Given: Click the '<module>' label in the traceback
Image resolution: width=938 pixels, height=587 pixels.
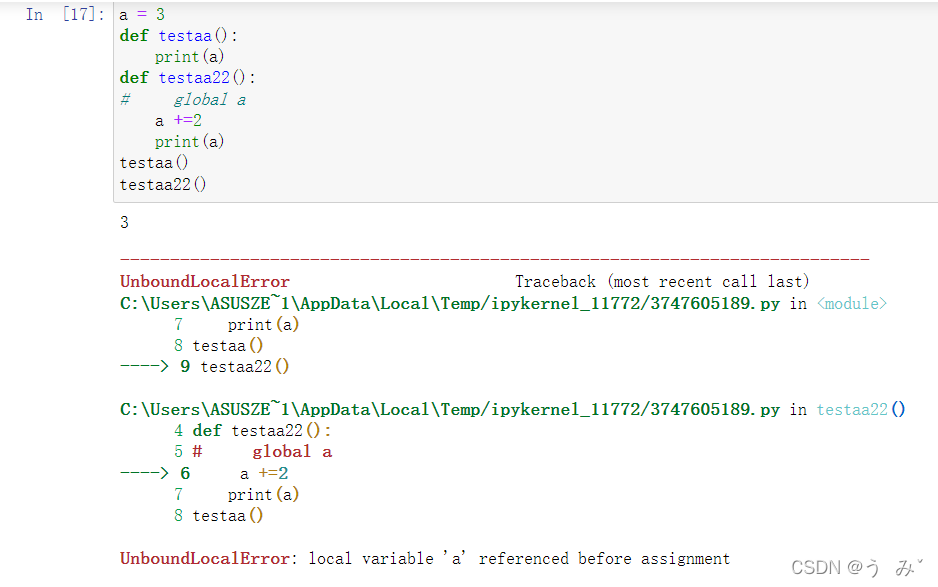Looking at the screenshot, I should pos(852,303).
